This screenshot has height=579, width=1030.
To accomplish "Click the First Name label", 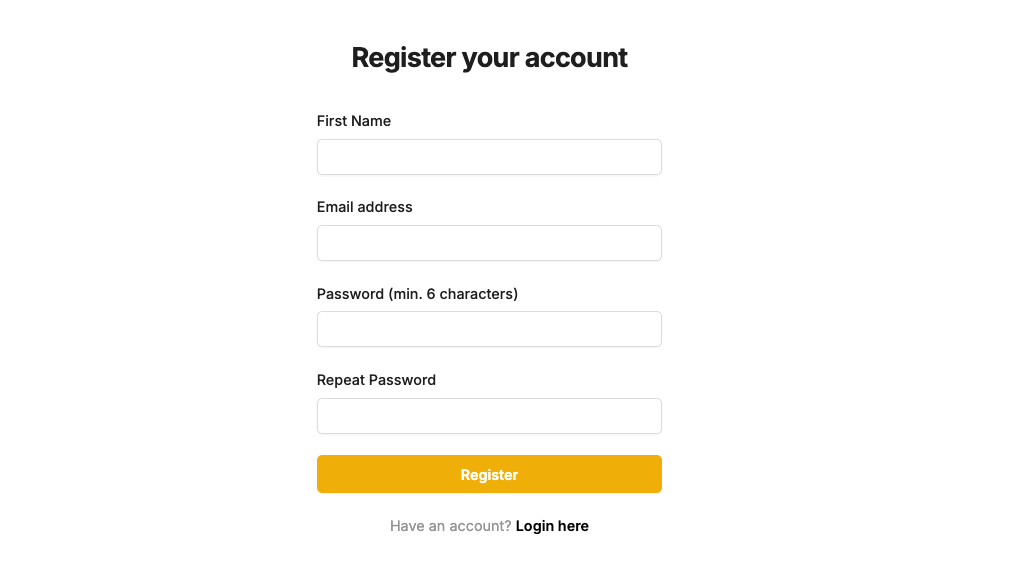I will pos(354,121).
